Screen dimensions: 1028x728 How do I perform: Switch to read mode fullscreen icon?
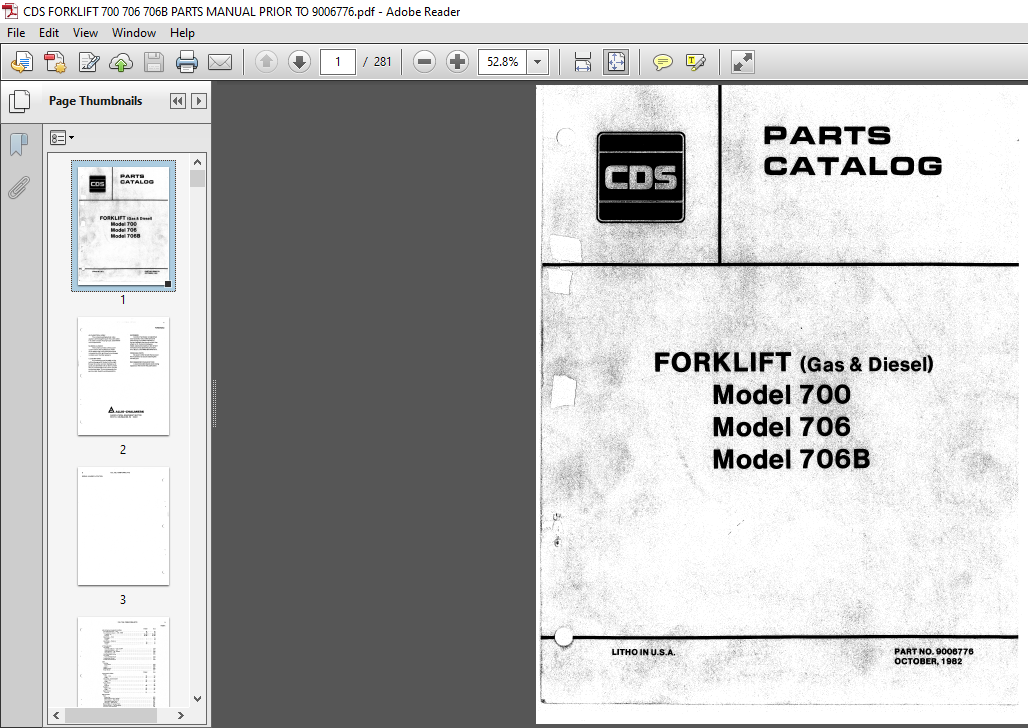coord(743,62)
